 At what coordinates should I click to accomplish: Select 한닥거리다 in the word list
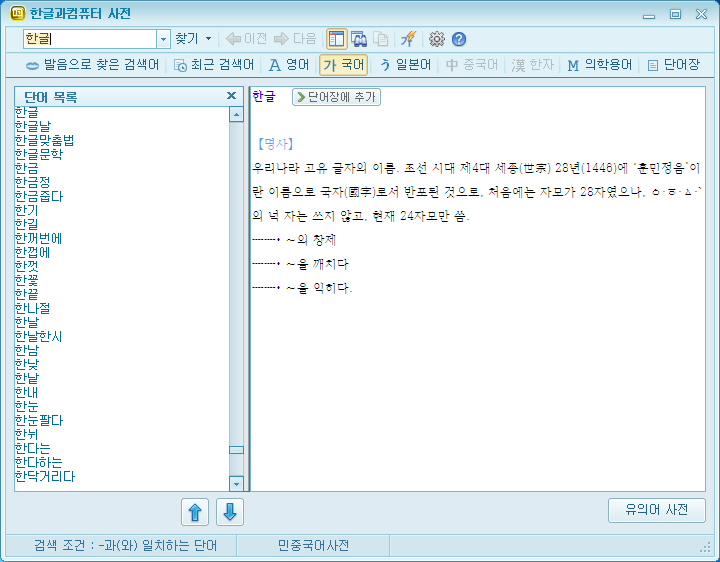point(45,476)
